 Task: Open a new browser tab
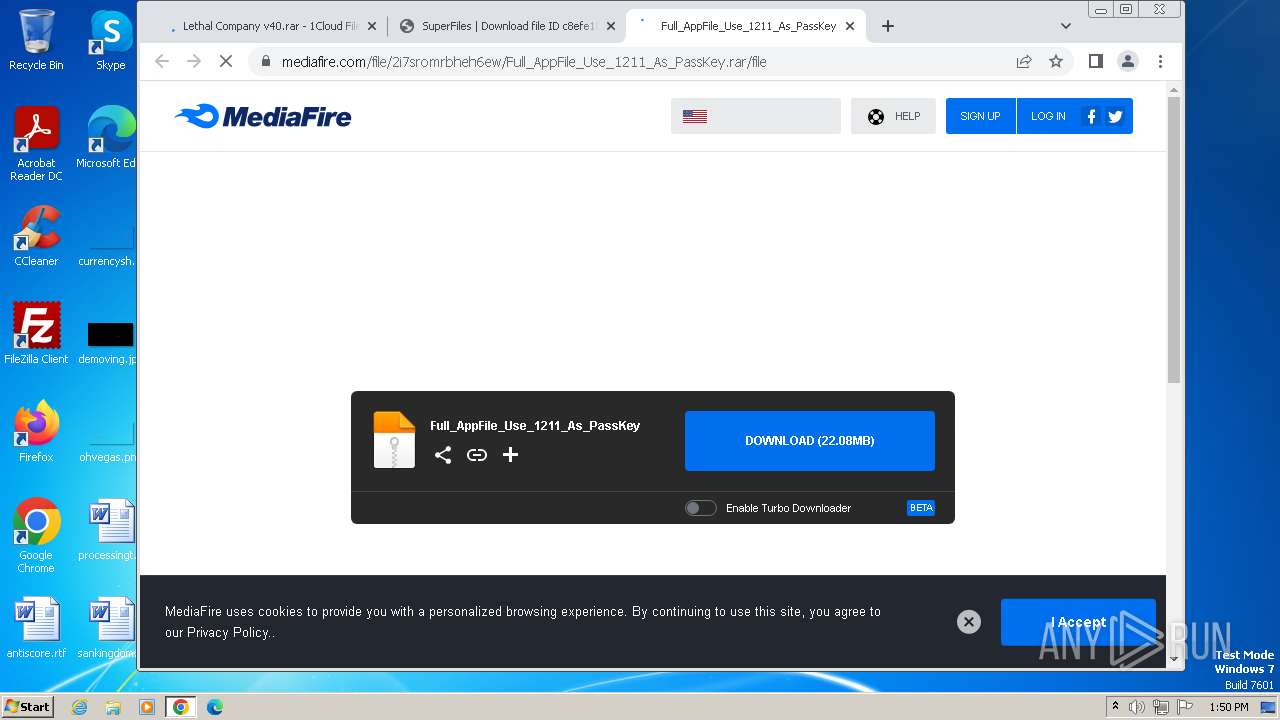tap(887, 26)
